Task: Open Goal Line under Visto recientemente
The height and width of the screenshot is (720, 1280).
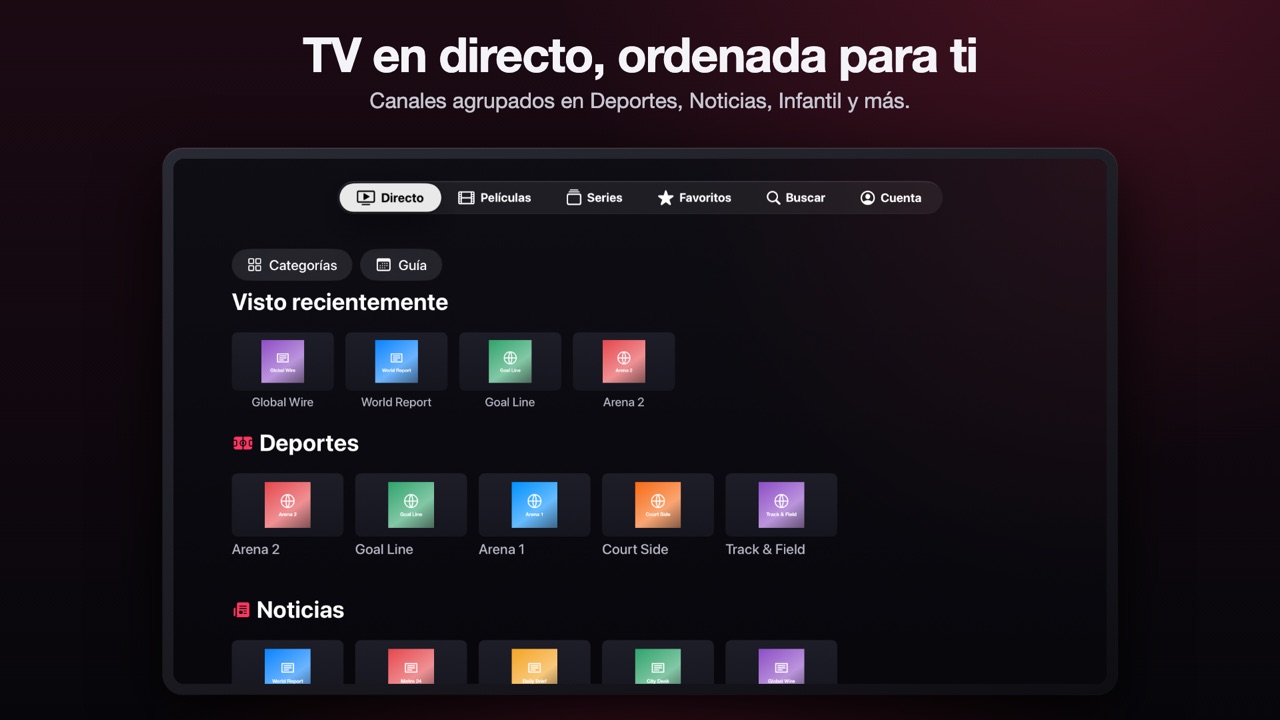Action: tap(510, 361)
